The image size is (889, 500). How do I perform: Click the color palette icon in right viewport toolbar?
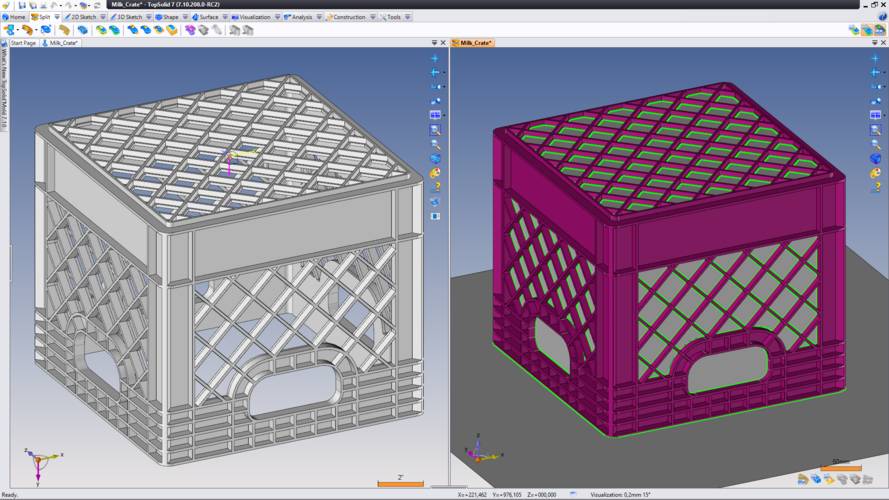(x=876, y=172)
